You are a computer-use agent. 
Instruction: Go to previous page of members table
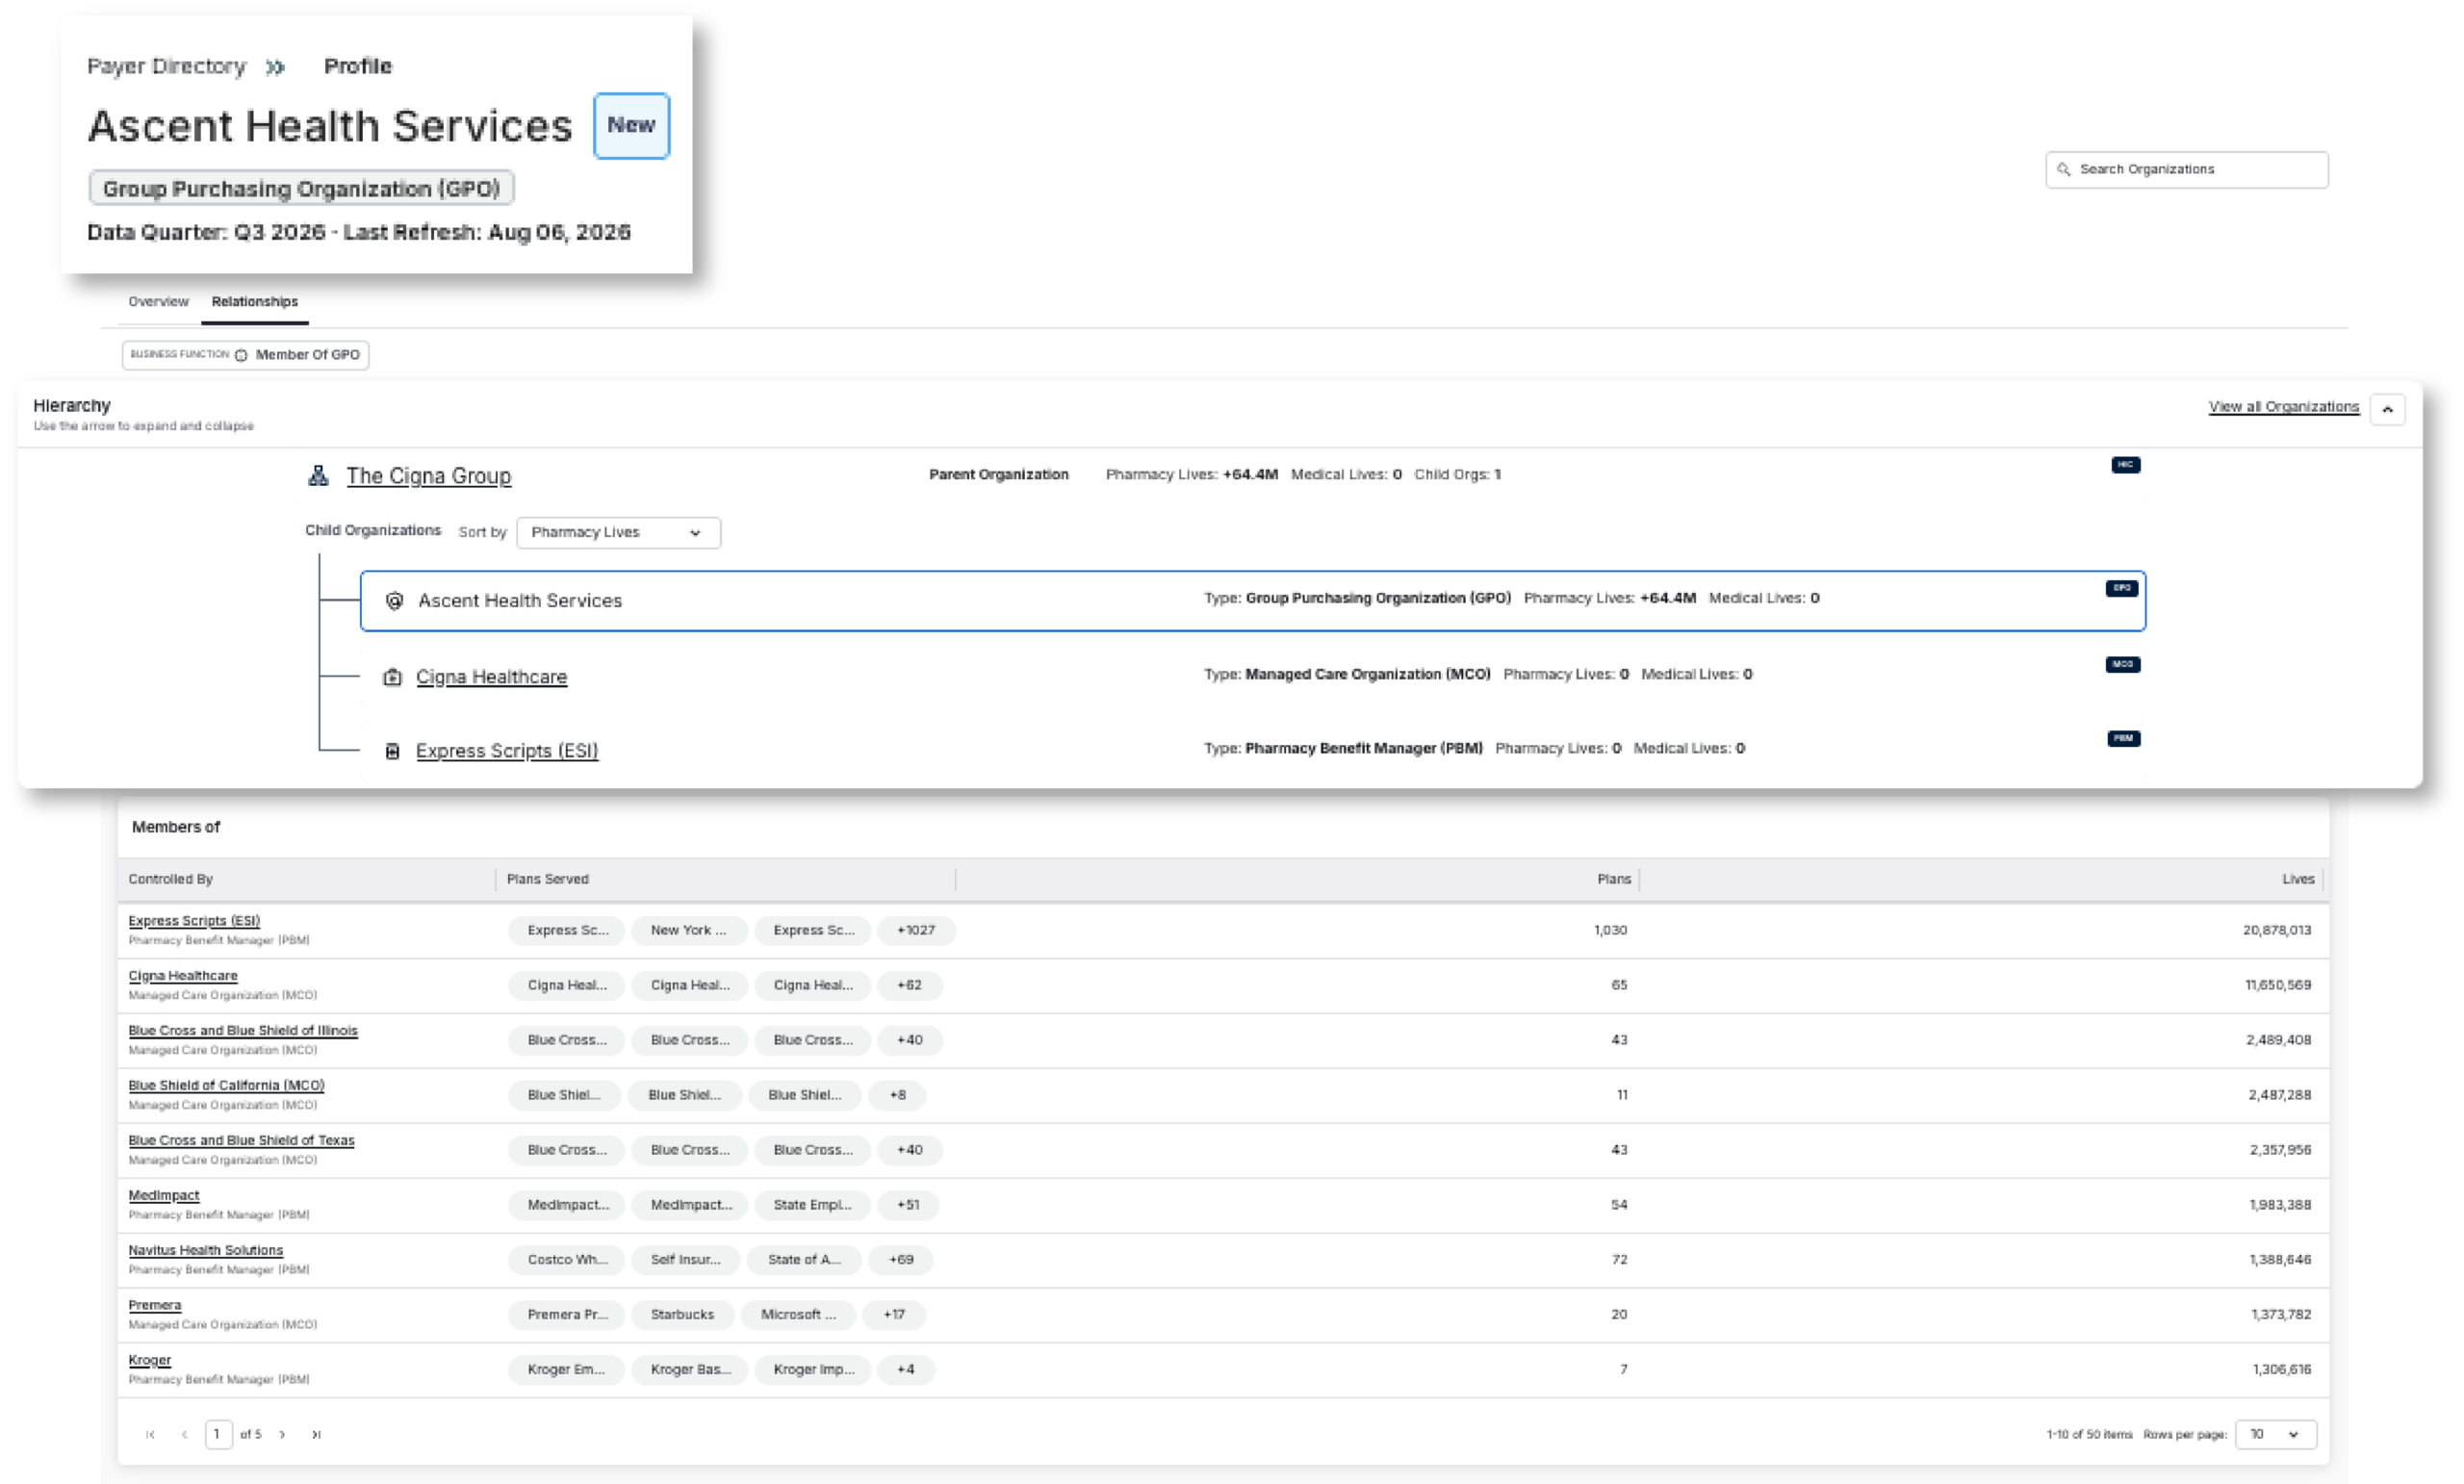(184, 1434)
